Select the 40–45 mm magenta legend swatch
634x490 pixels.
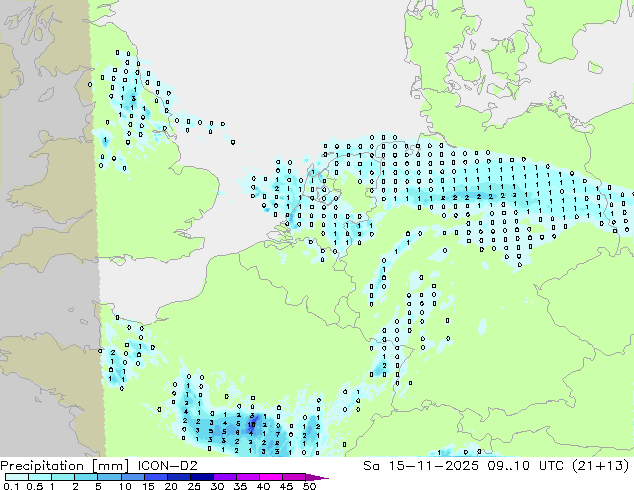[x=271, y=477]
